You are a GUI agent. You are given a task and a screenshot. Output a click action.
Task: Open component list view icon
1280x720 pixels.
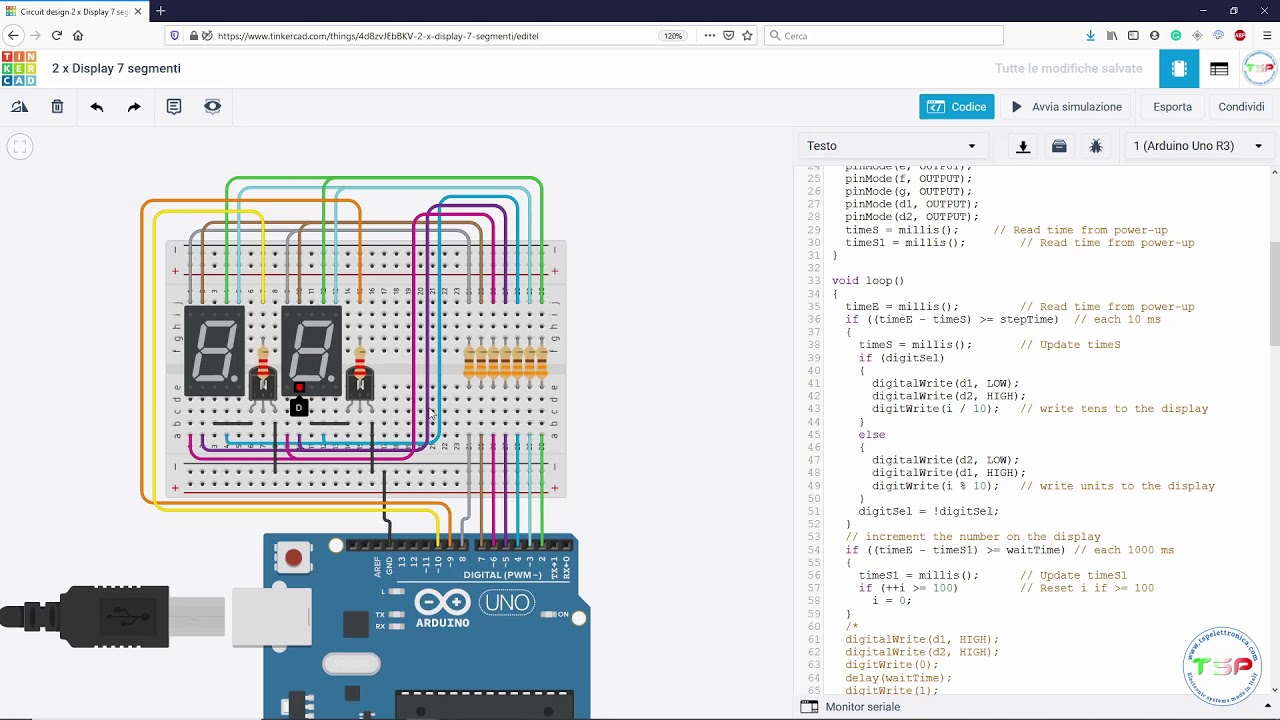[x=1219, y=69]
